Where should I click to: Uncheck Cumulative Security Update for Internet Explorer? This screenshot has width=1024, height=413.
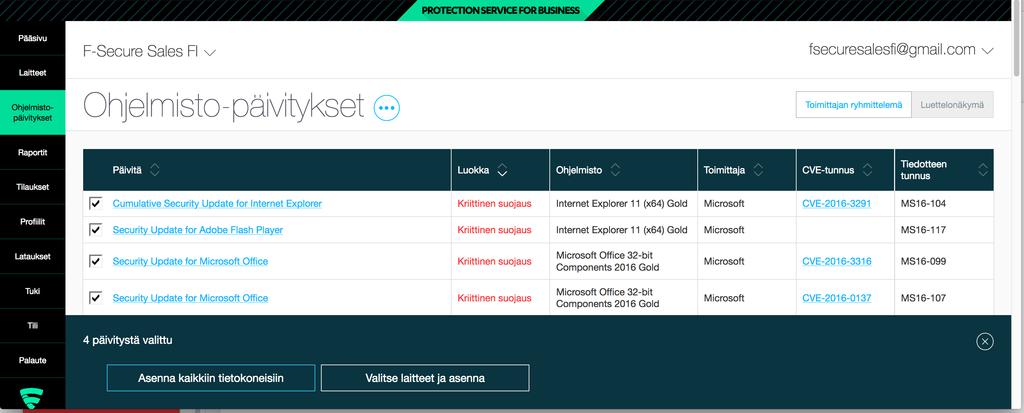click(95, 203)
